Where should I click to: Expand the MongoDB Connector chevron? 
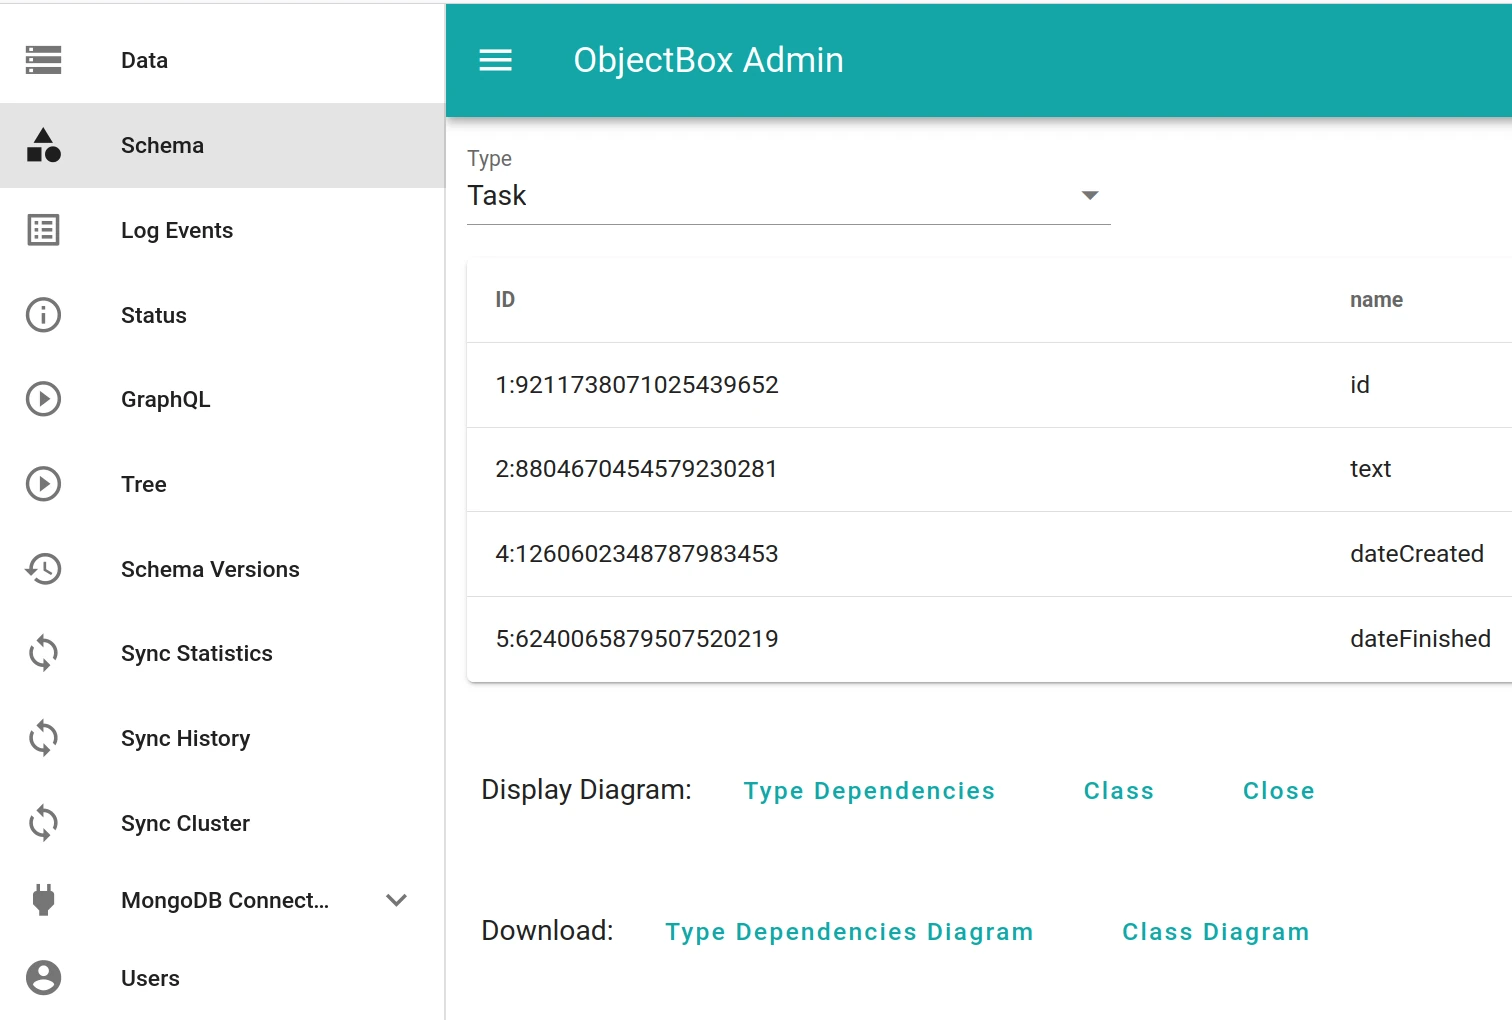(x=396, y=899)
